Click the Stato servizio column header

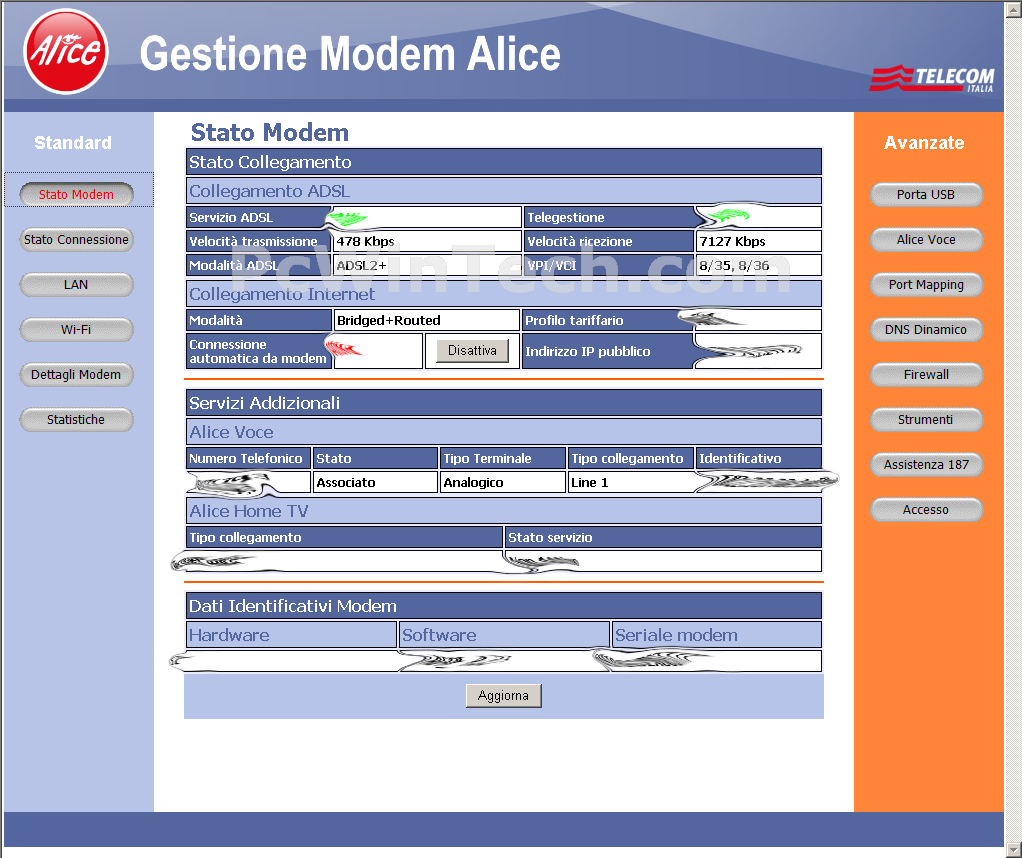[663, 537]
